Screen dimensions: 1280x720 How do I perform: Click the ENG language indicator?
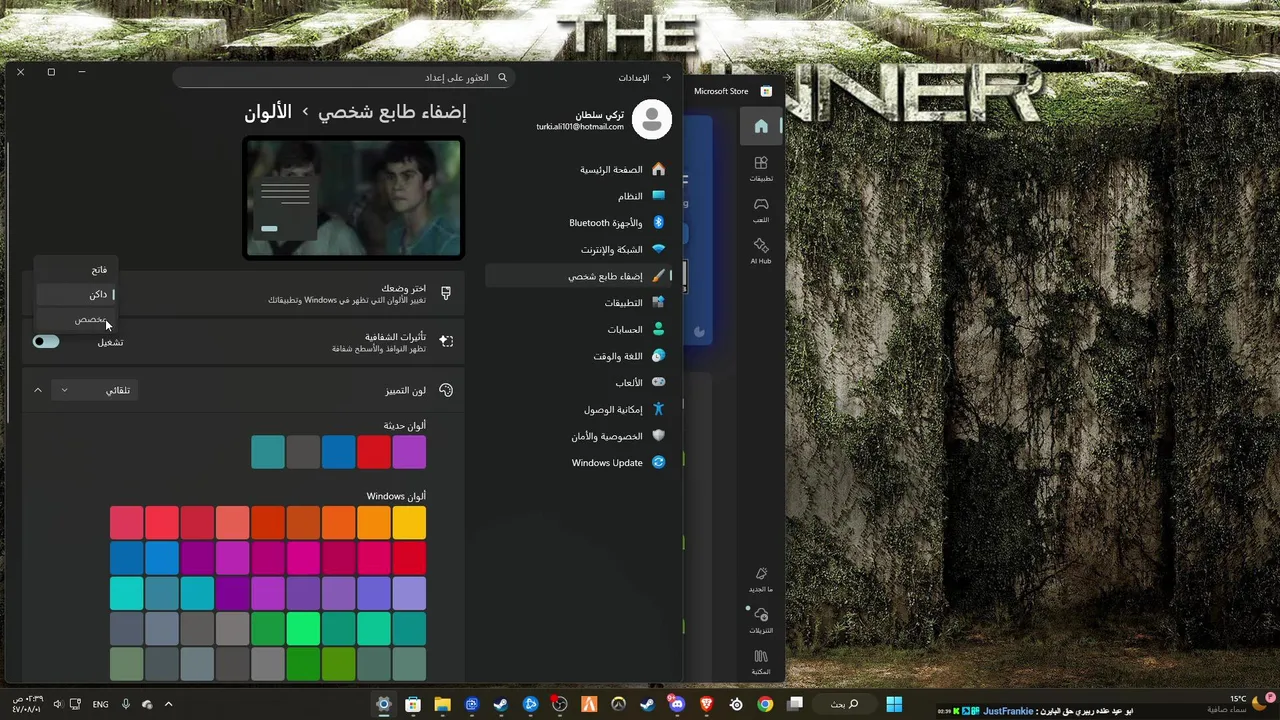[x=100, y=704]
